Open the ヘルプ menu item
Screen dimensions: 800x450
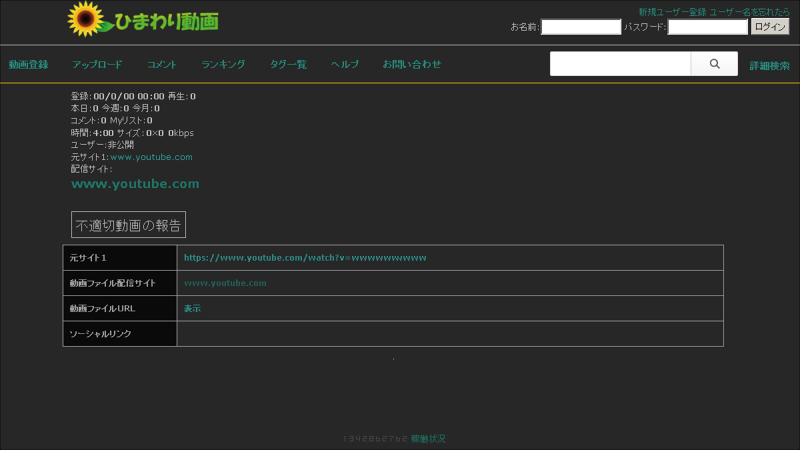click(x=345, y=64)
